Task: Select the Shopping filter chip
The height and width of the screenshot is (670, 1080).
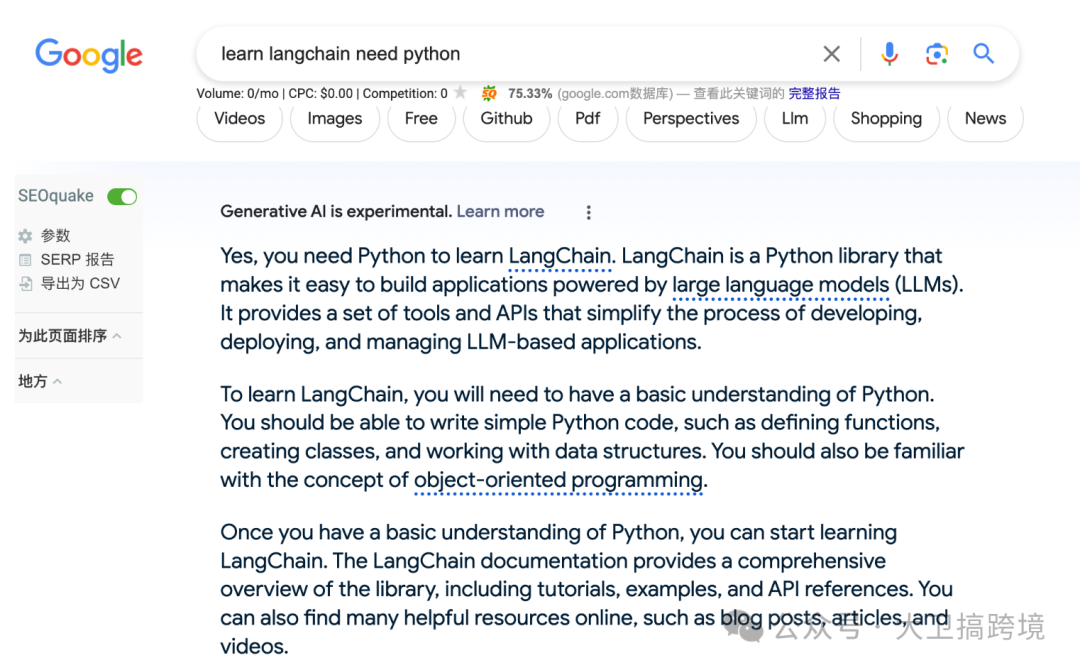Action: [x=886, y=119]
